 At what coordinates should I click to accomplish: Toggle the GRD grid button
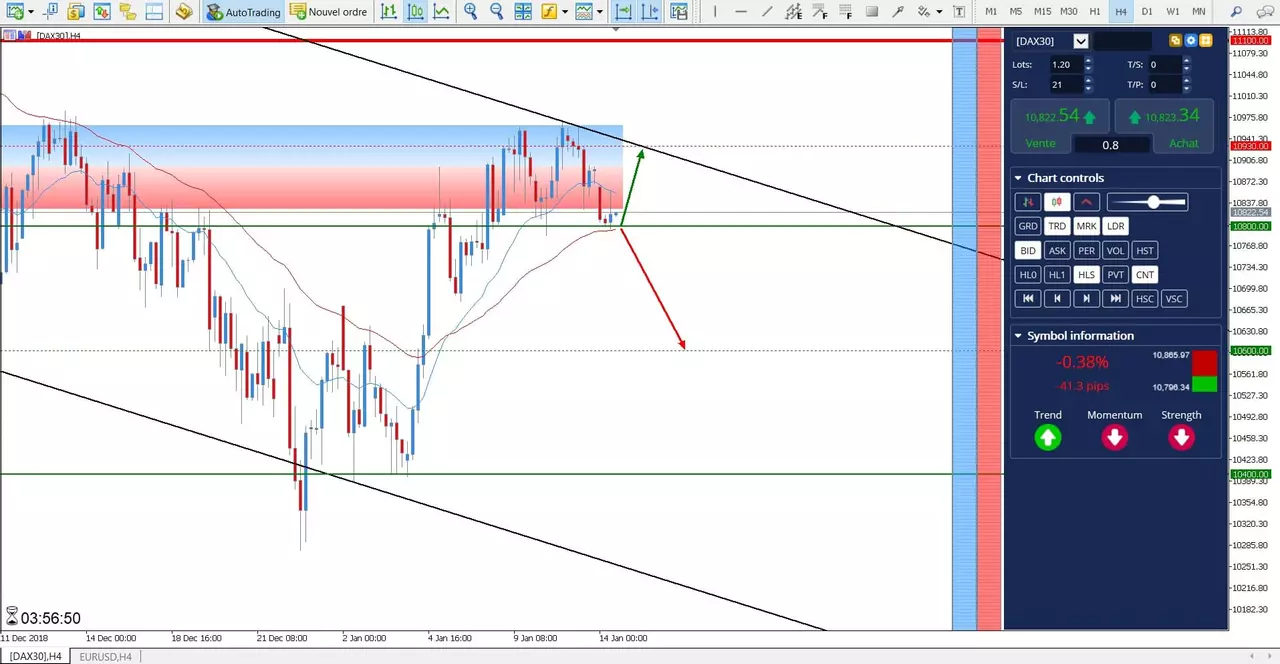click(x=1027, y=226)
